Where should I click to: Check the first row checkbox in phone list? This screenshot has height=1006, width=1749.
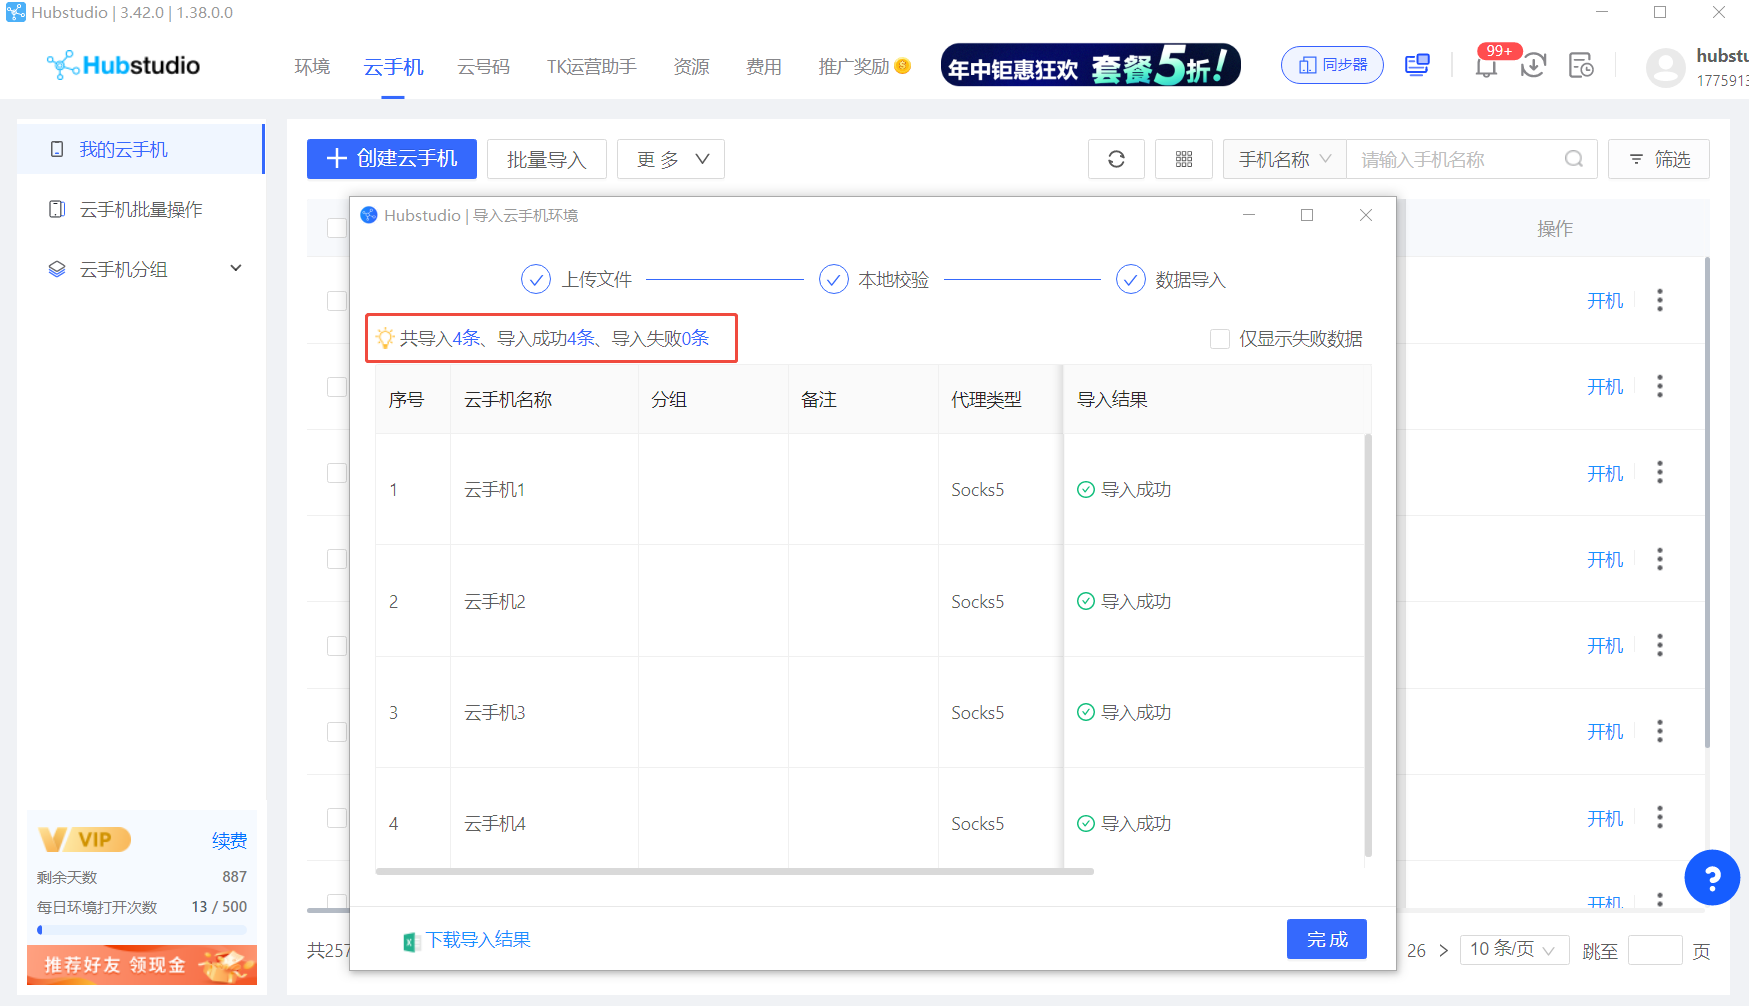pos(337,300)
